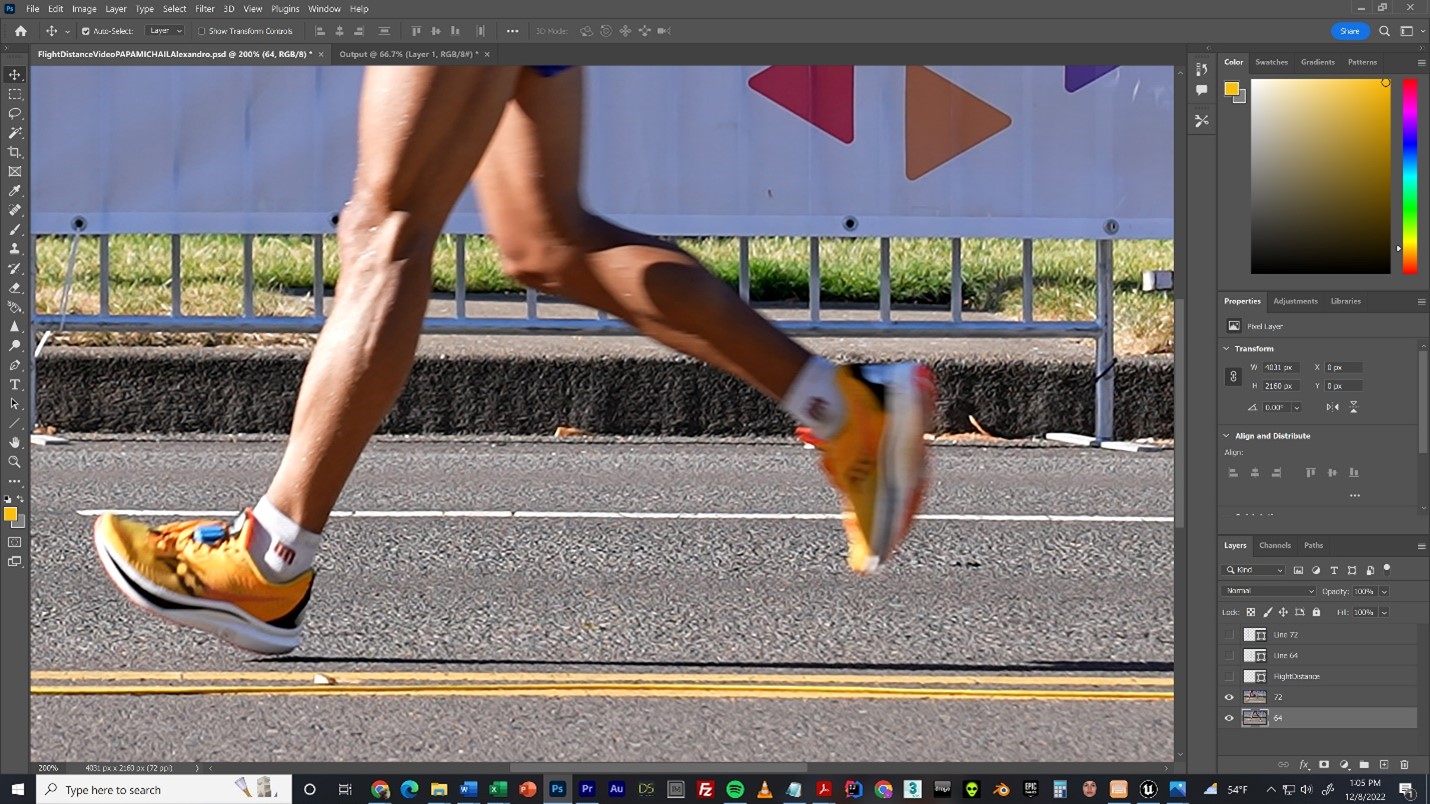1430x804 pixels.
Task: Open more options under Align in Properties
Action: pyautogui.click(x=1355, y=496)
